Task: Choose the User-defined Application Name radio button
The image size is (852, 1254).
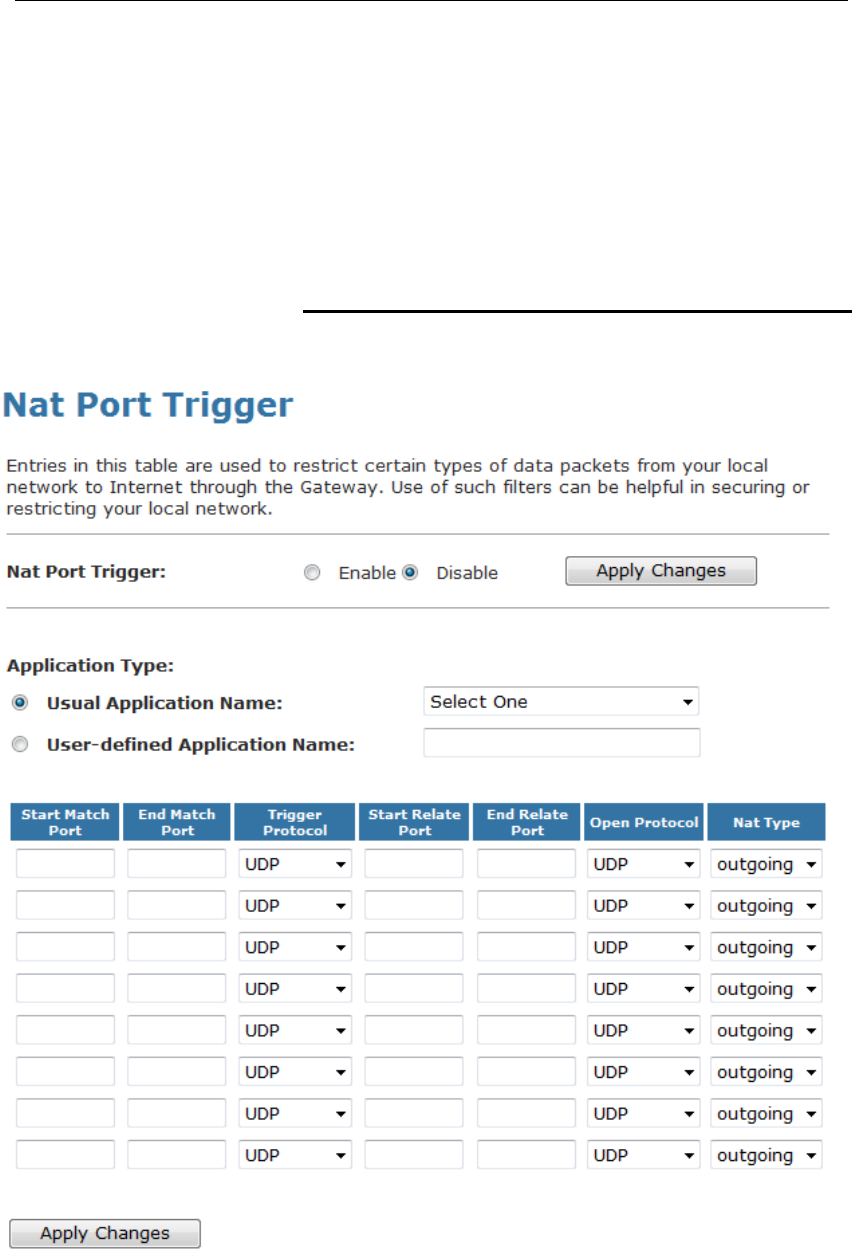Action: pos(21,744)
